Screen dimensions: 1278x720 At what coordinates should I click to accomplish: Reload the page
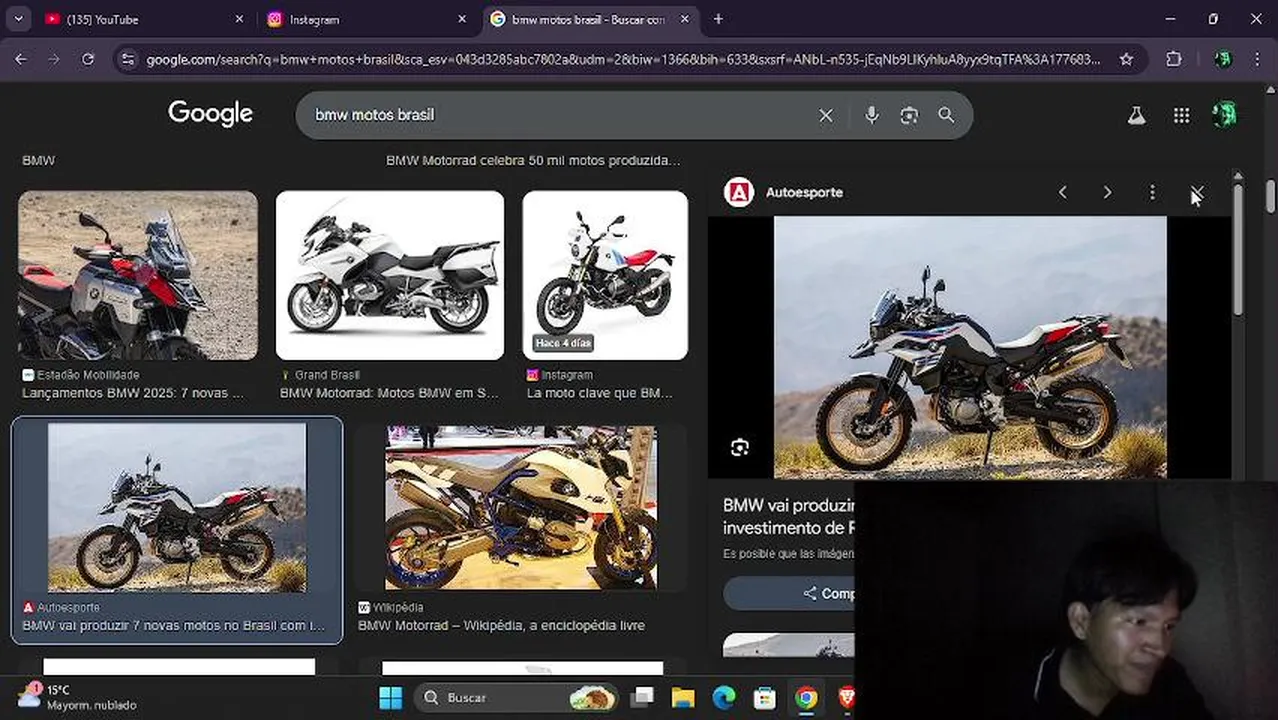[88, 59]
